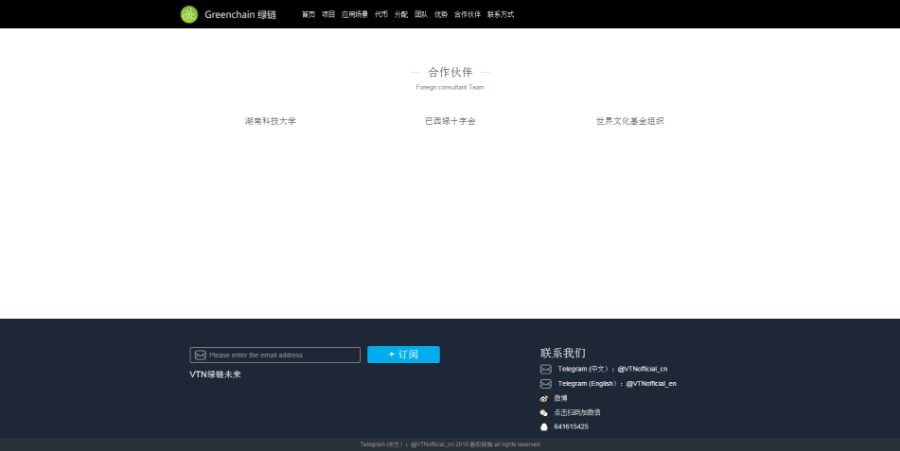The image size is (900, 451).
Task: Click the Weibo icon
Action: point(544,398)
